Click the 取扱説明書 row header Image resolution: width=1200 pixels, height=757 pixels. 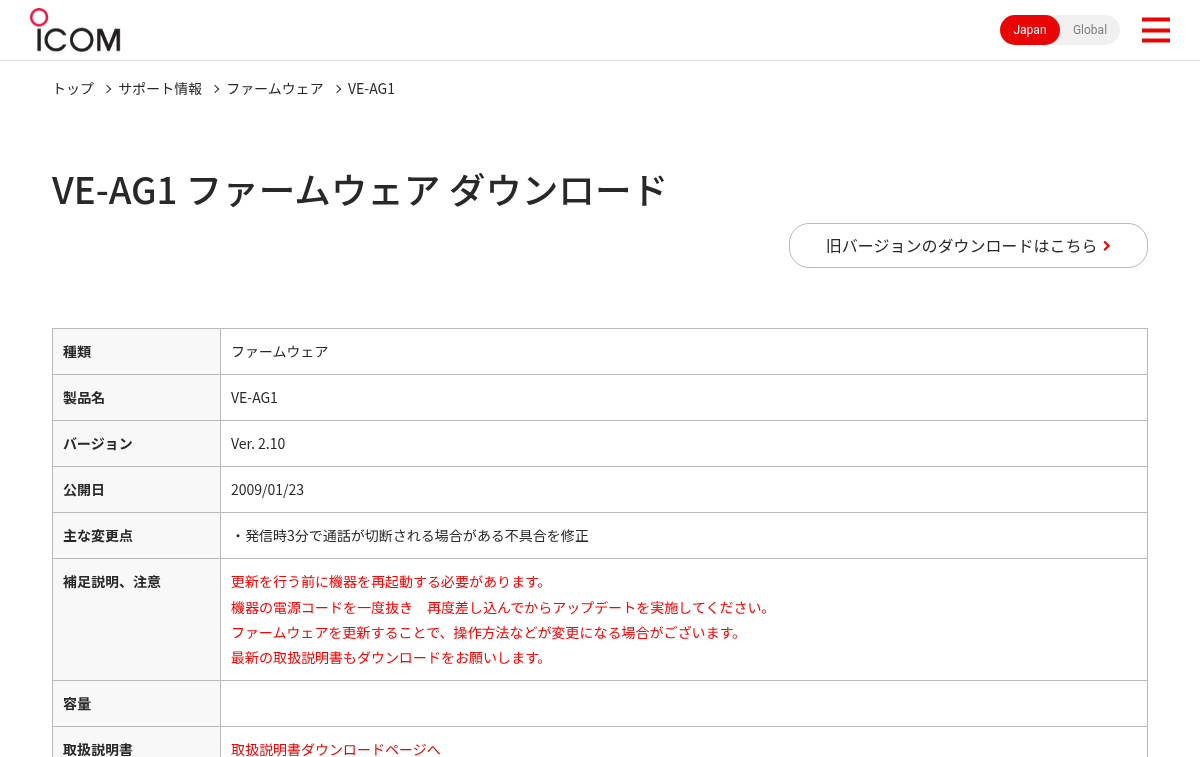(136, 742)
